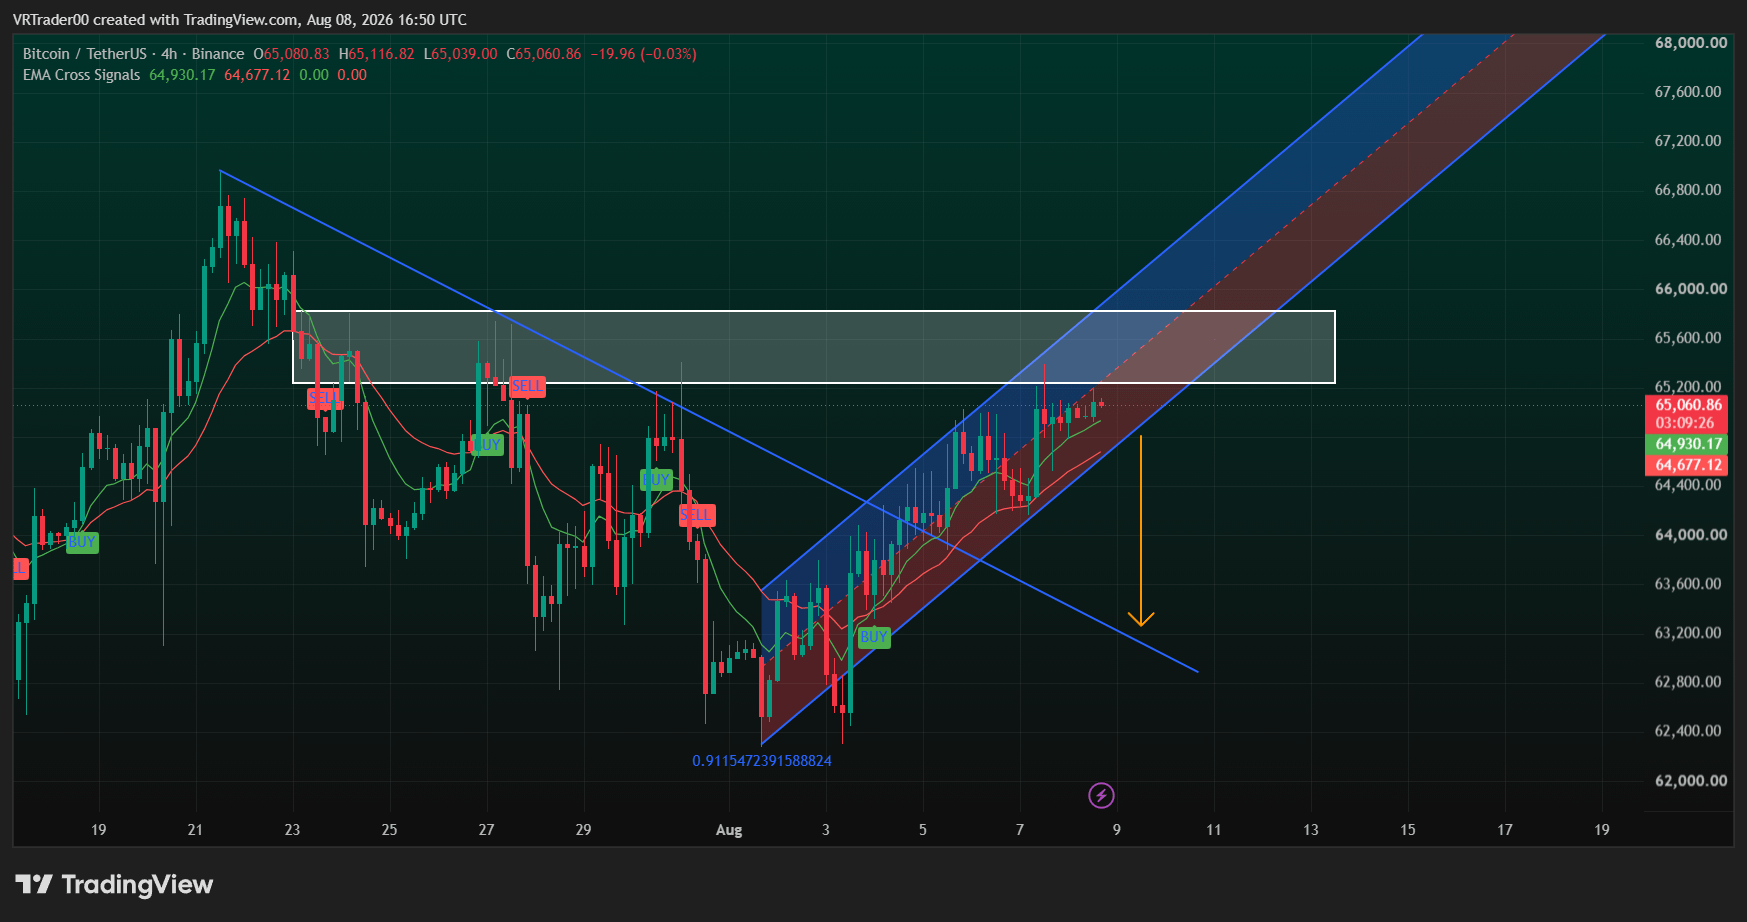Click the 65,600.00 price axis label
Screen dimensions: 1747x922
click(1688, 338)
